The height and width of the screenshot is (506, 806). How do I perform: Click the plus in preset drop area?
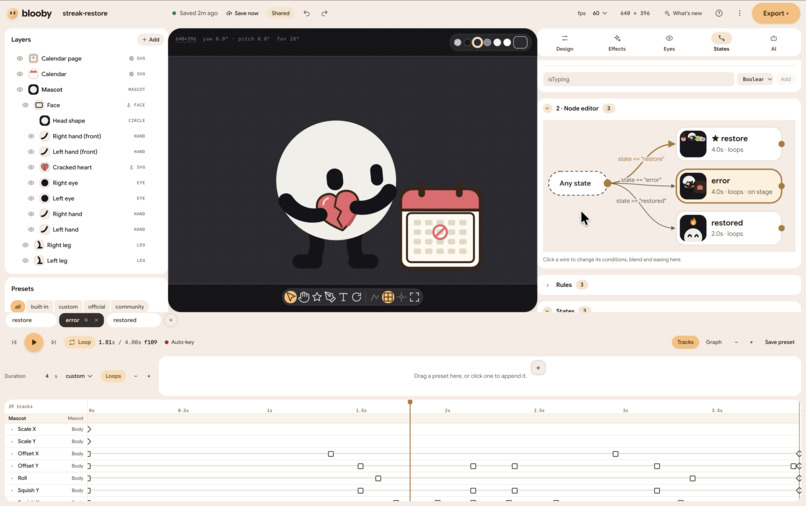coord(538,368)
